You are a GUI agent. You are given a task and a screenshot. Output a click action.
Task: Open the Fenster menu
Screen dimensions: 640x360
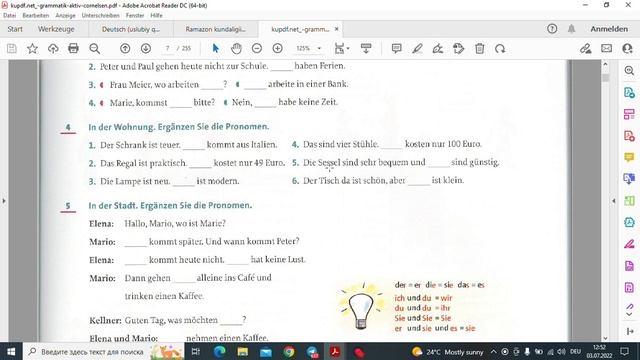tap(135, 16)
